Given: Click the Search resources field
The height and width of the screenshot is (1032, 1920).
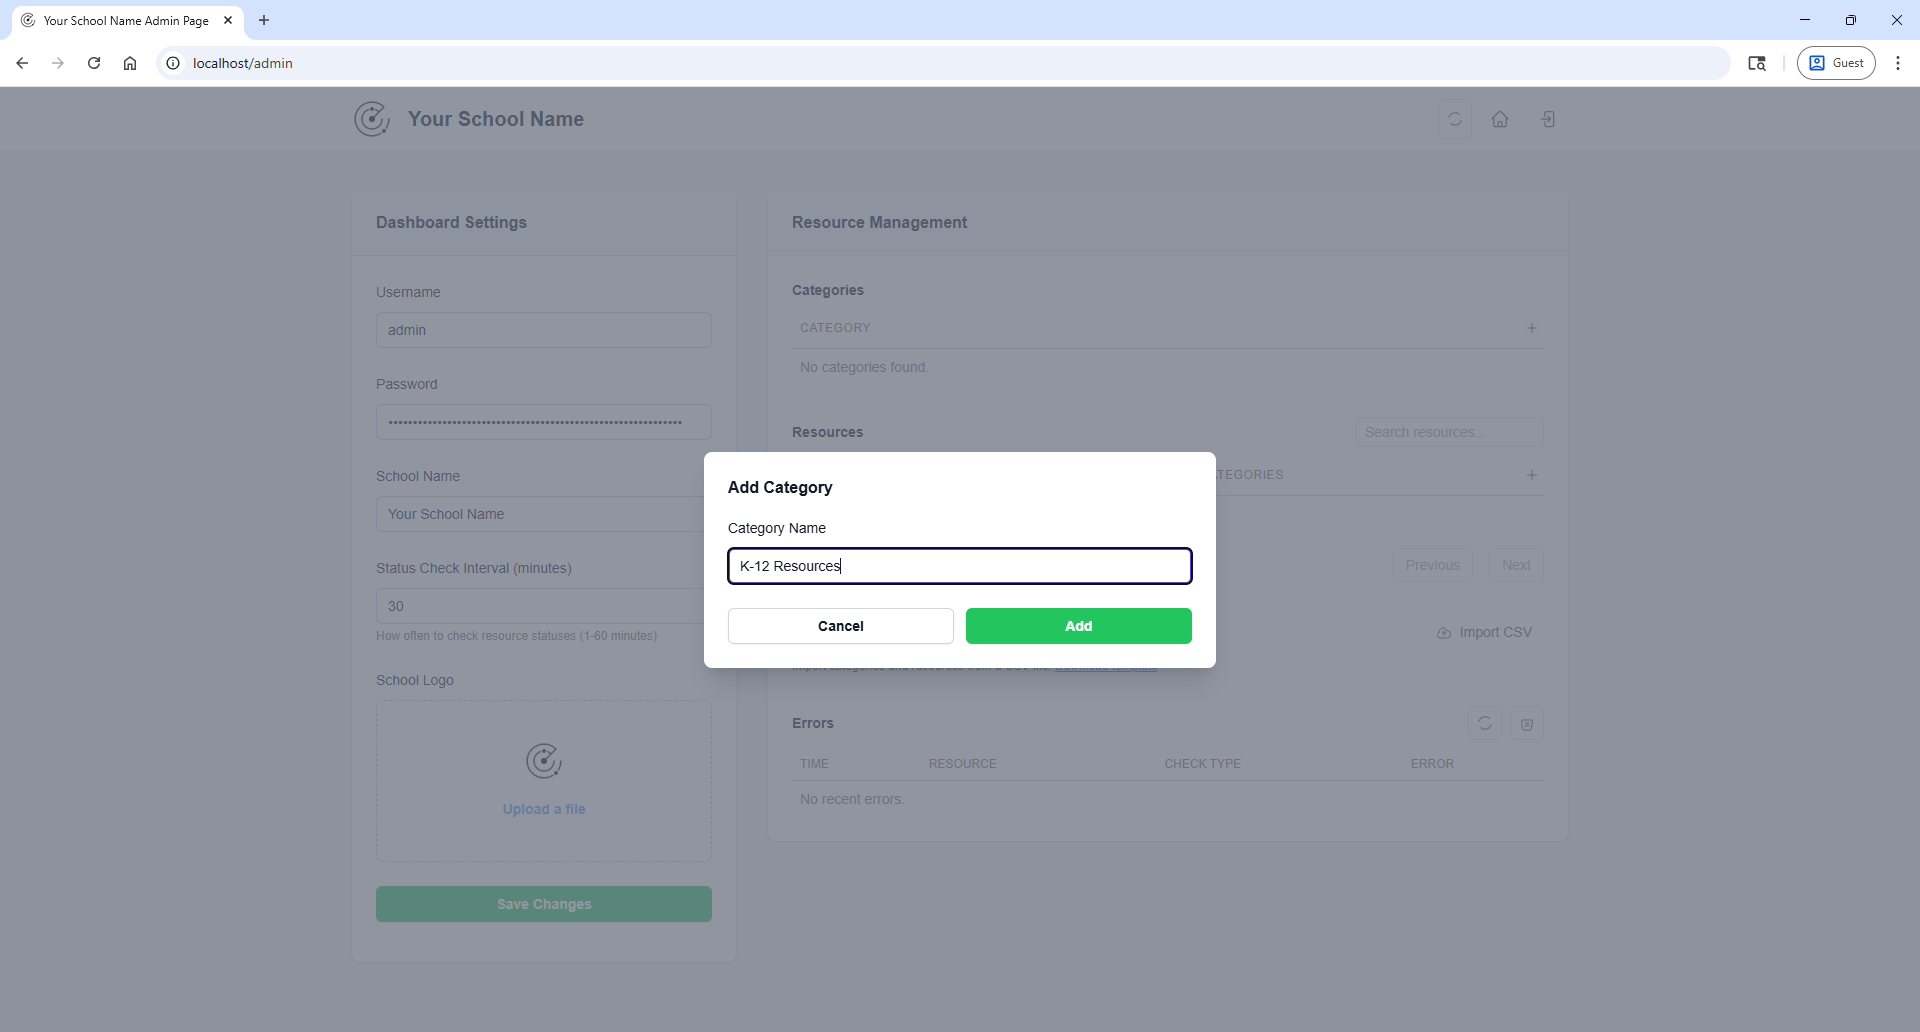Looking at the screenshot, I should (1448, 432).
